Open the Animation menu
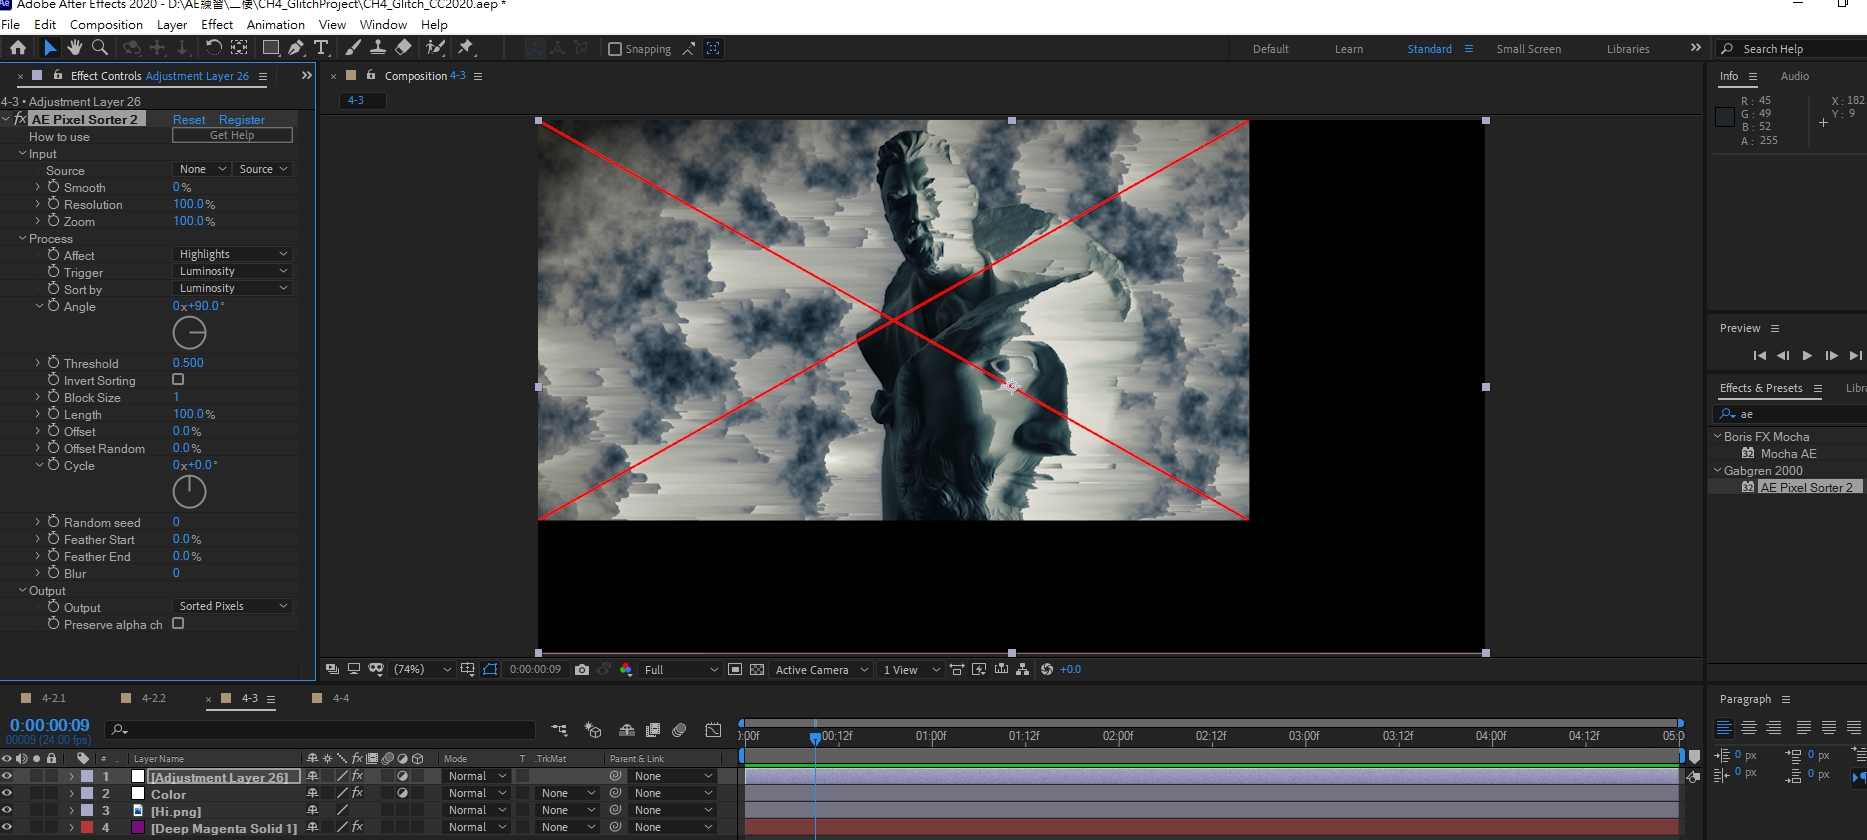Image resolution: width=1867 pixels, height=840 pixels. [275, 25]
